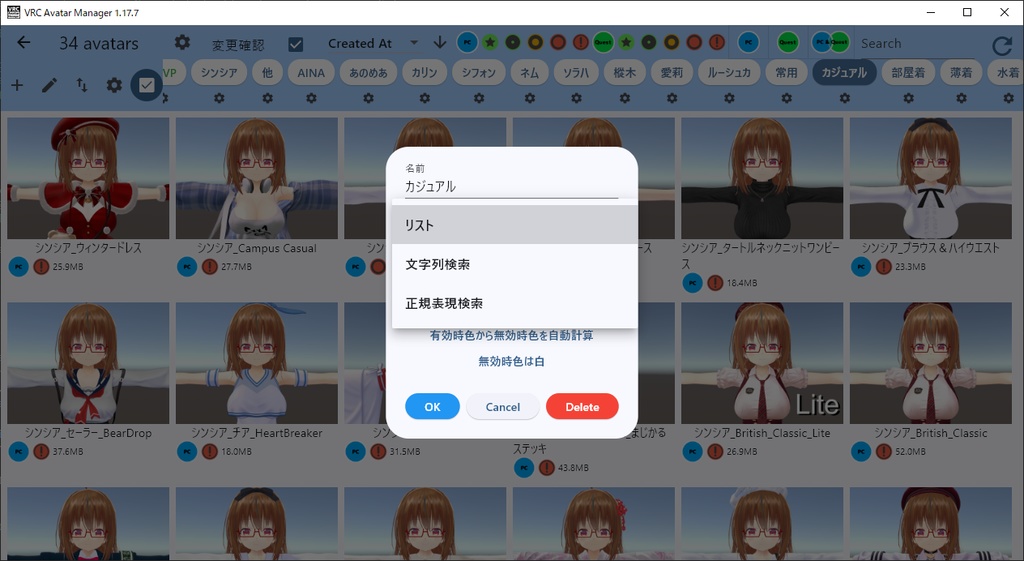Click PC icon under シンシア_Campus Casual
The image size is (1024, 561).
[187, 266]
